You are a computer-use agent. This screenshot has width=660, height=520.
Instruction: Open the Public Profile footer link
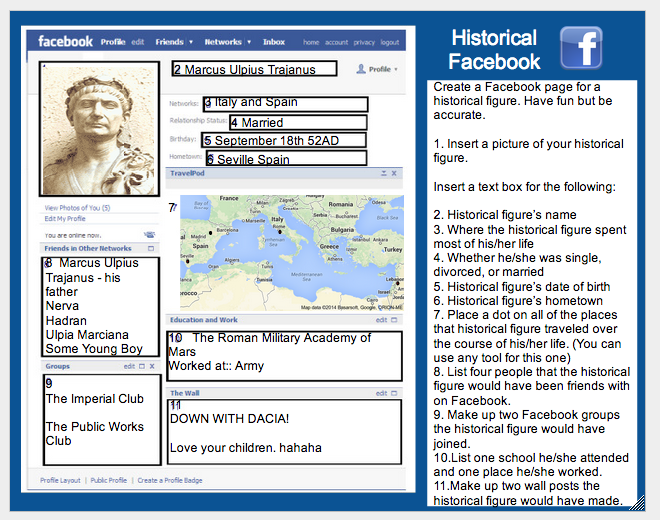coord(109,480)
